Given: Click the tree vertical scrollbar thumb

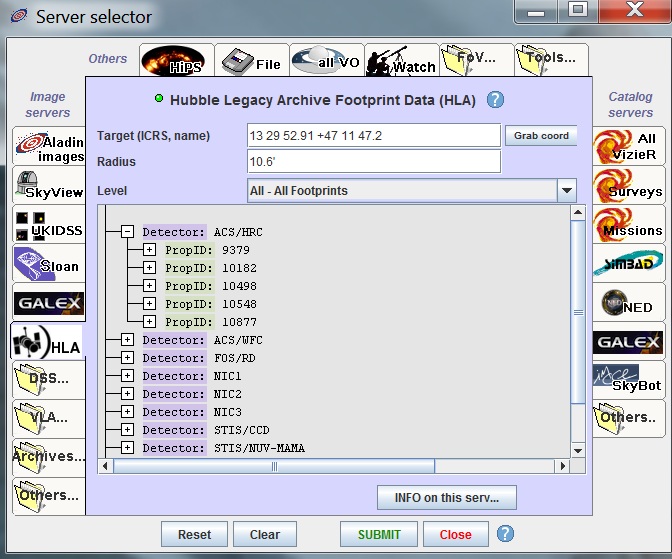Looking at the screenshot, I should (578, 312).
